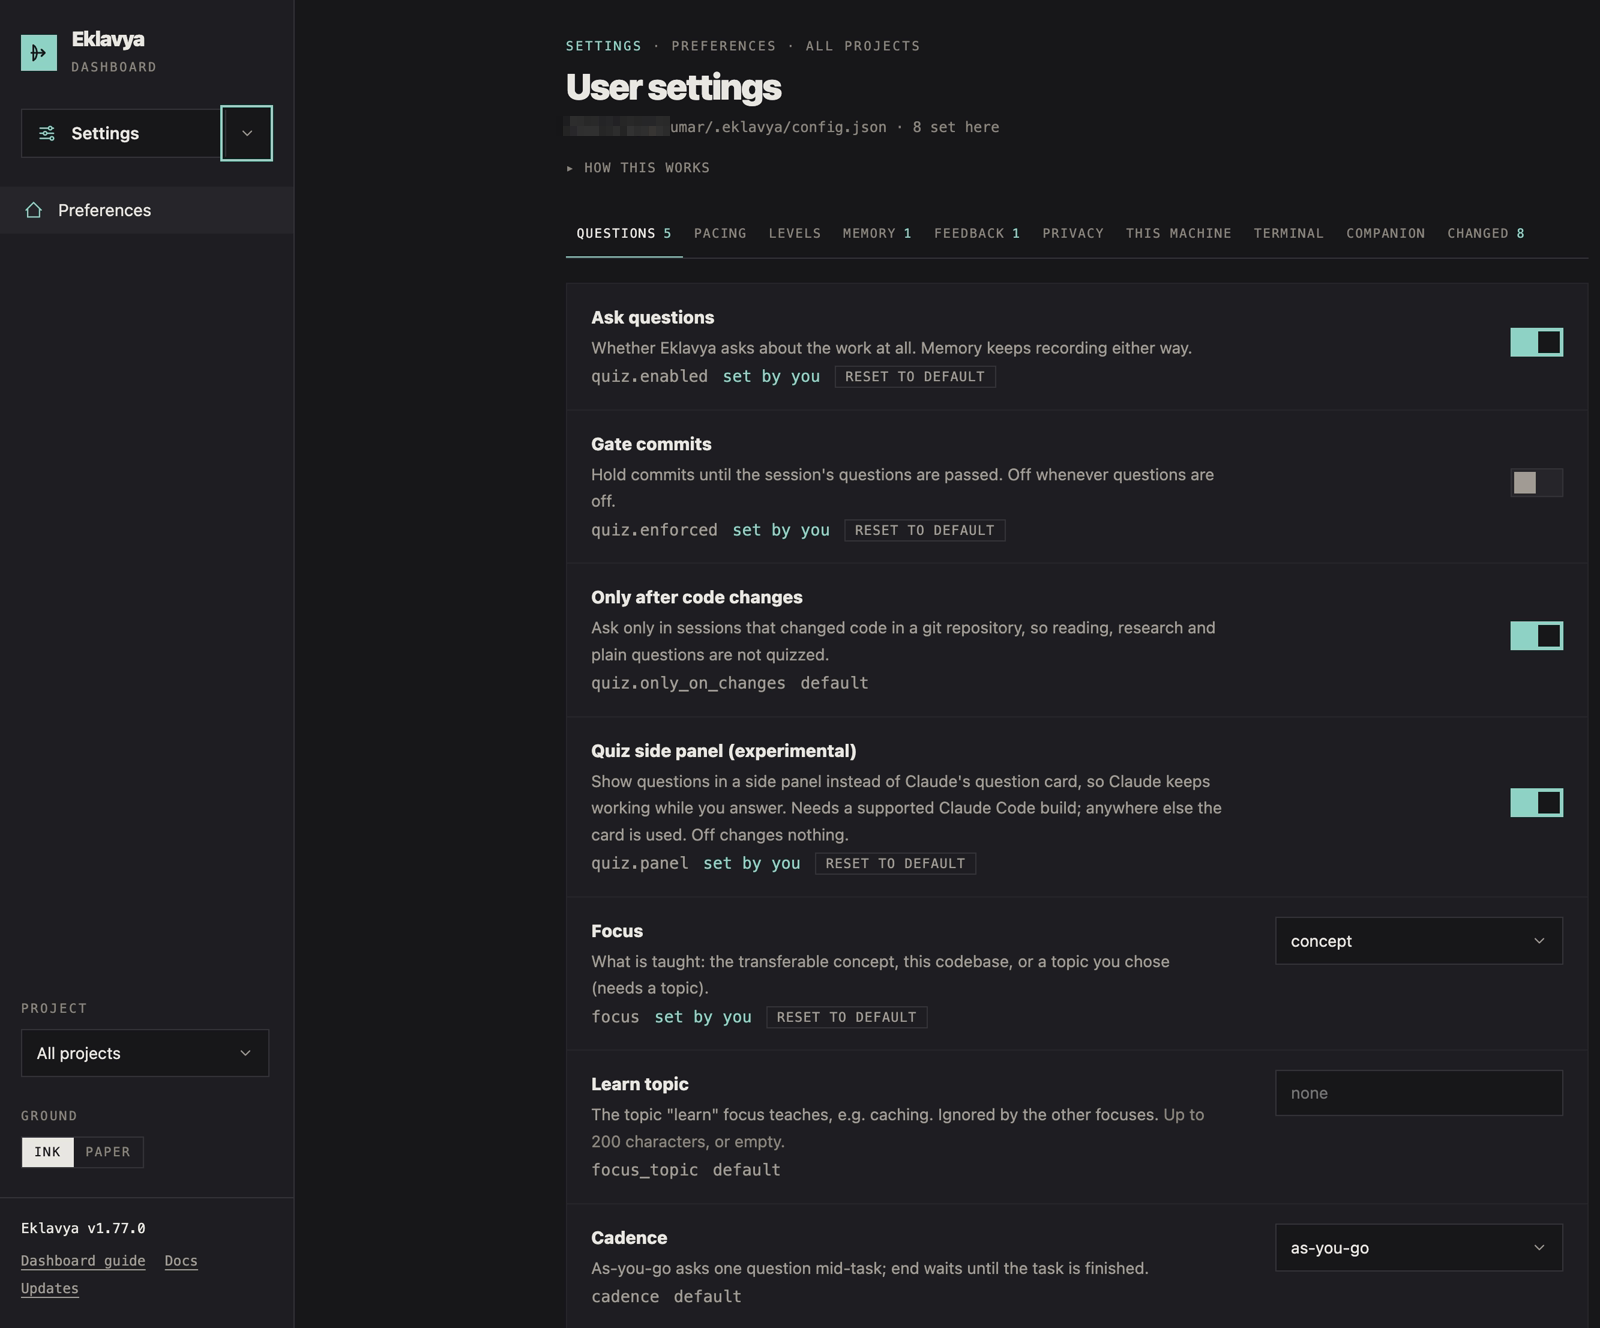Click the Eklavya v1.77.0 version text
This screenshot has width=1600, height=1328.
click(x=83, y=1228)
